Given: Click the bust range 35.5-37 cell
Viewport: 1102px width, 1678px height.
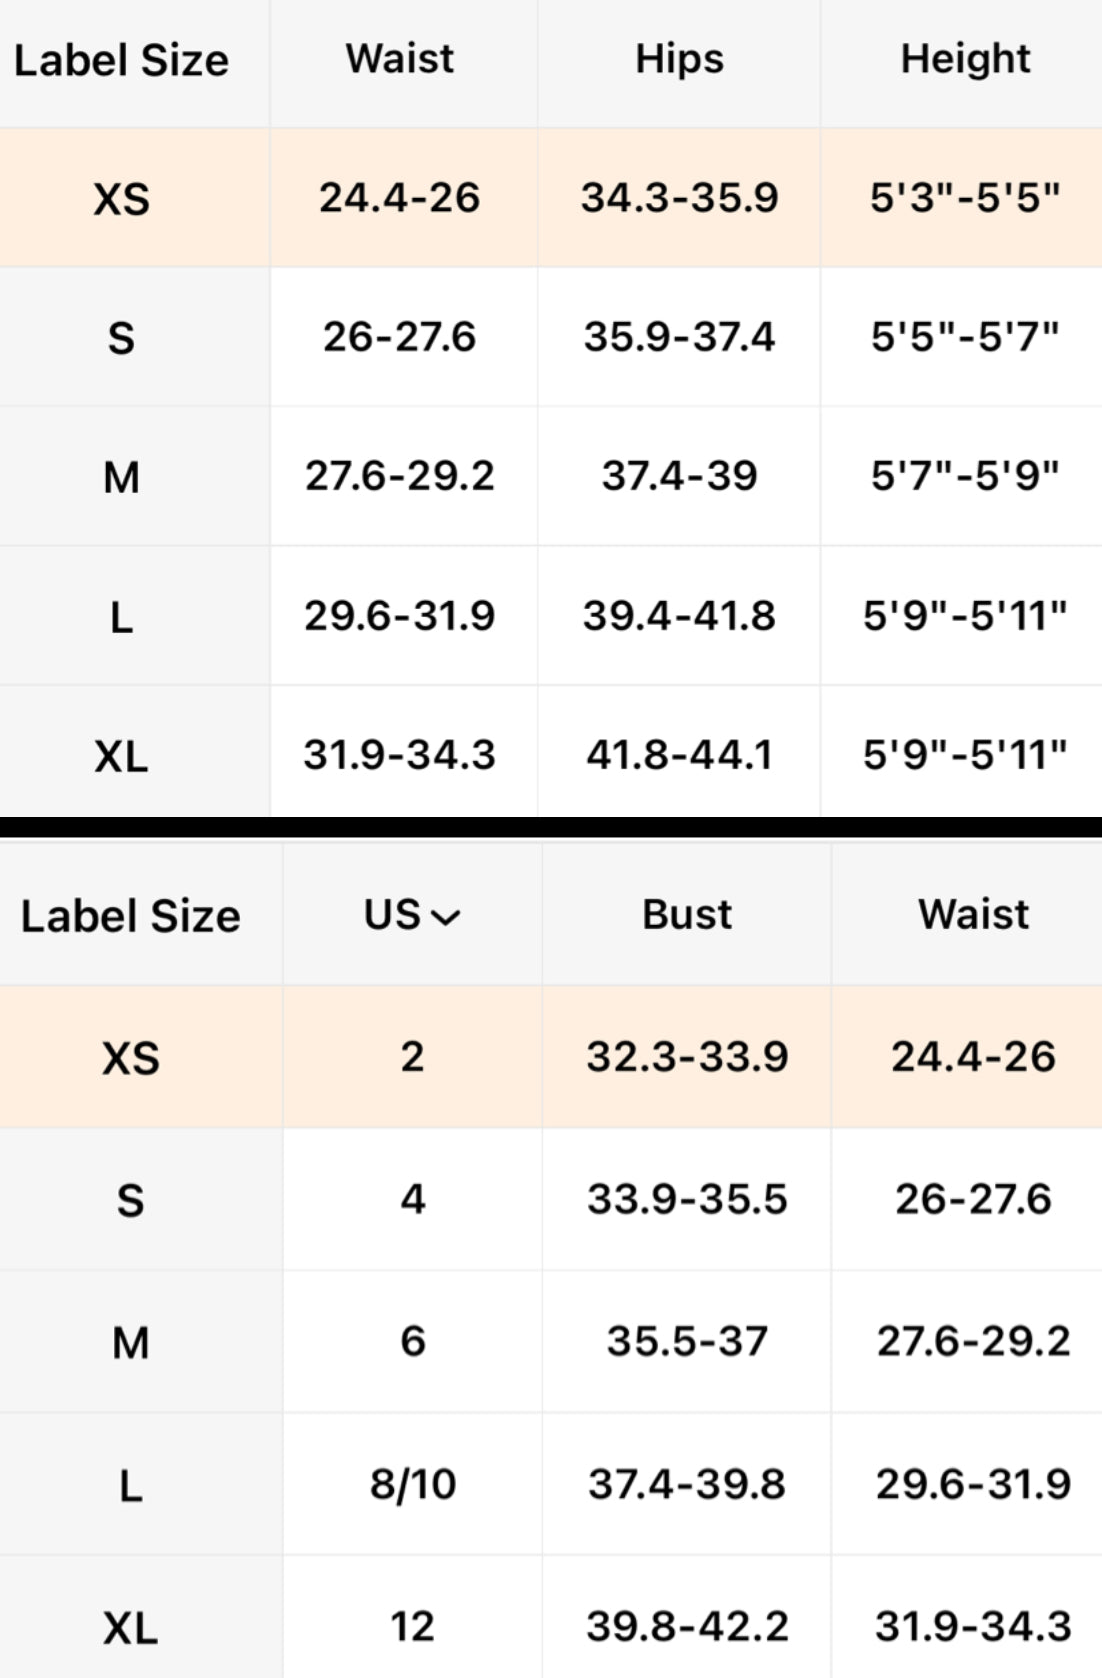Looking at the screenshot, I should pyautogui.click(x=687, y=1341).
